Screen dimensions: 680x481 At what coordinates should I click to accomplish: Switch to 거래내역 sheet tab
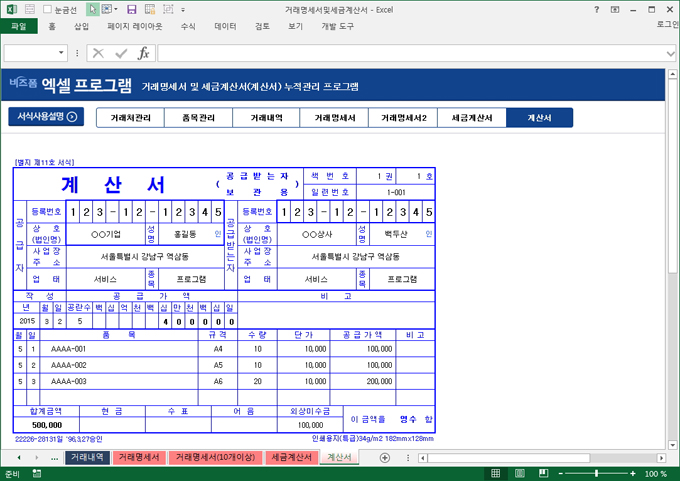point(87,457)
